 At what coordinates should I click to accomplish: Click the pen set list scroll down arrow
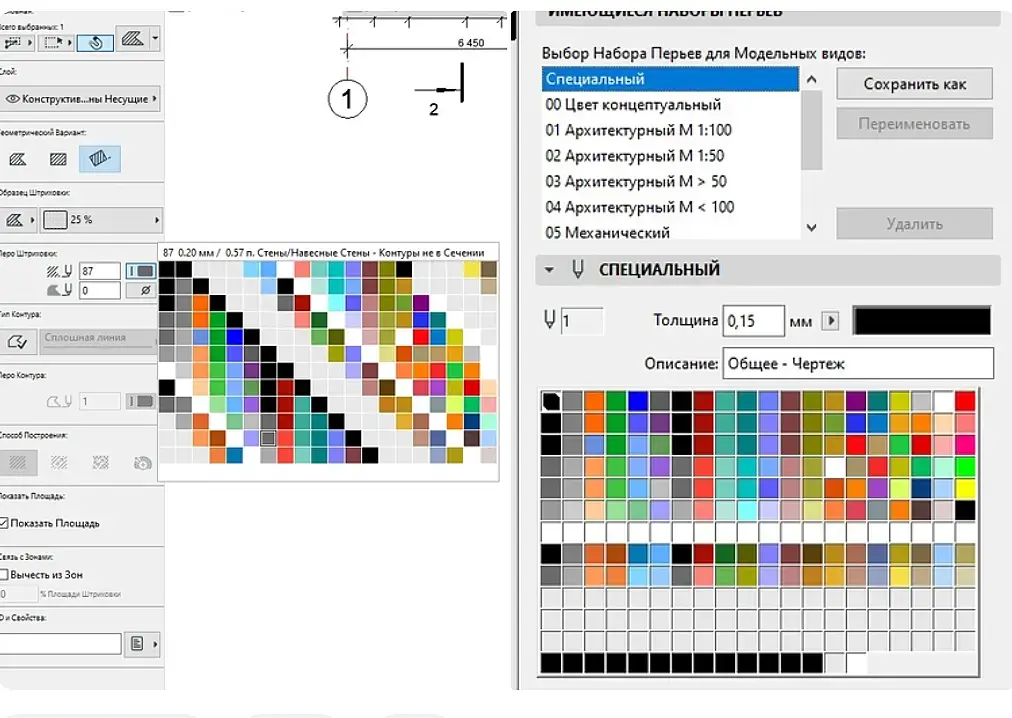[812, 227]
